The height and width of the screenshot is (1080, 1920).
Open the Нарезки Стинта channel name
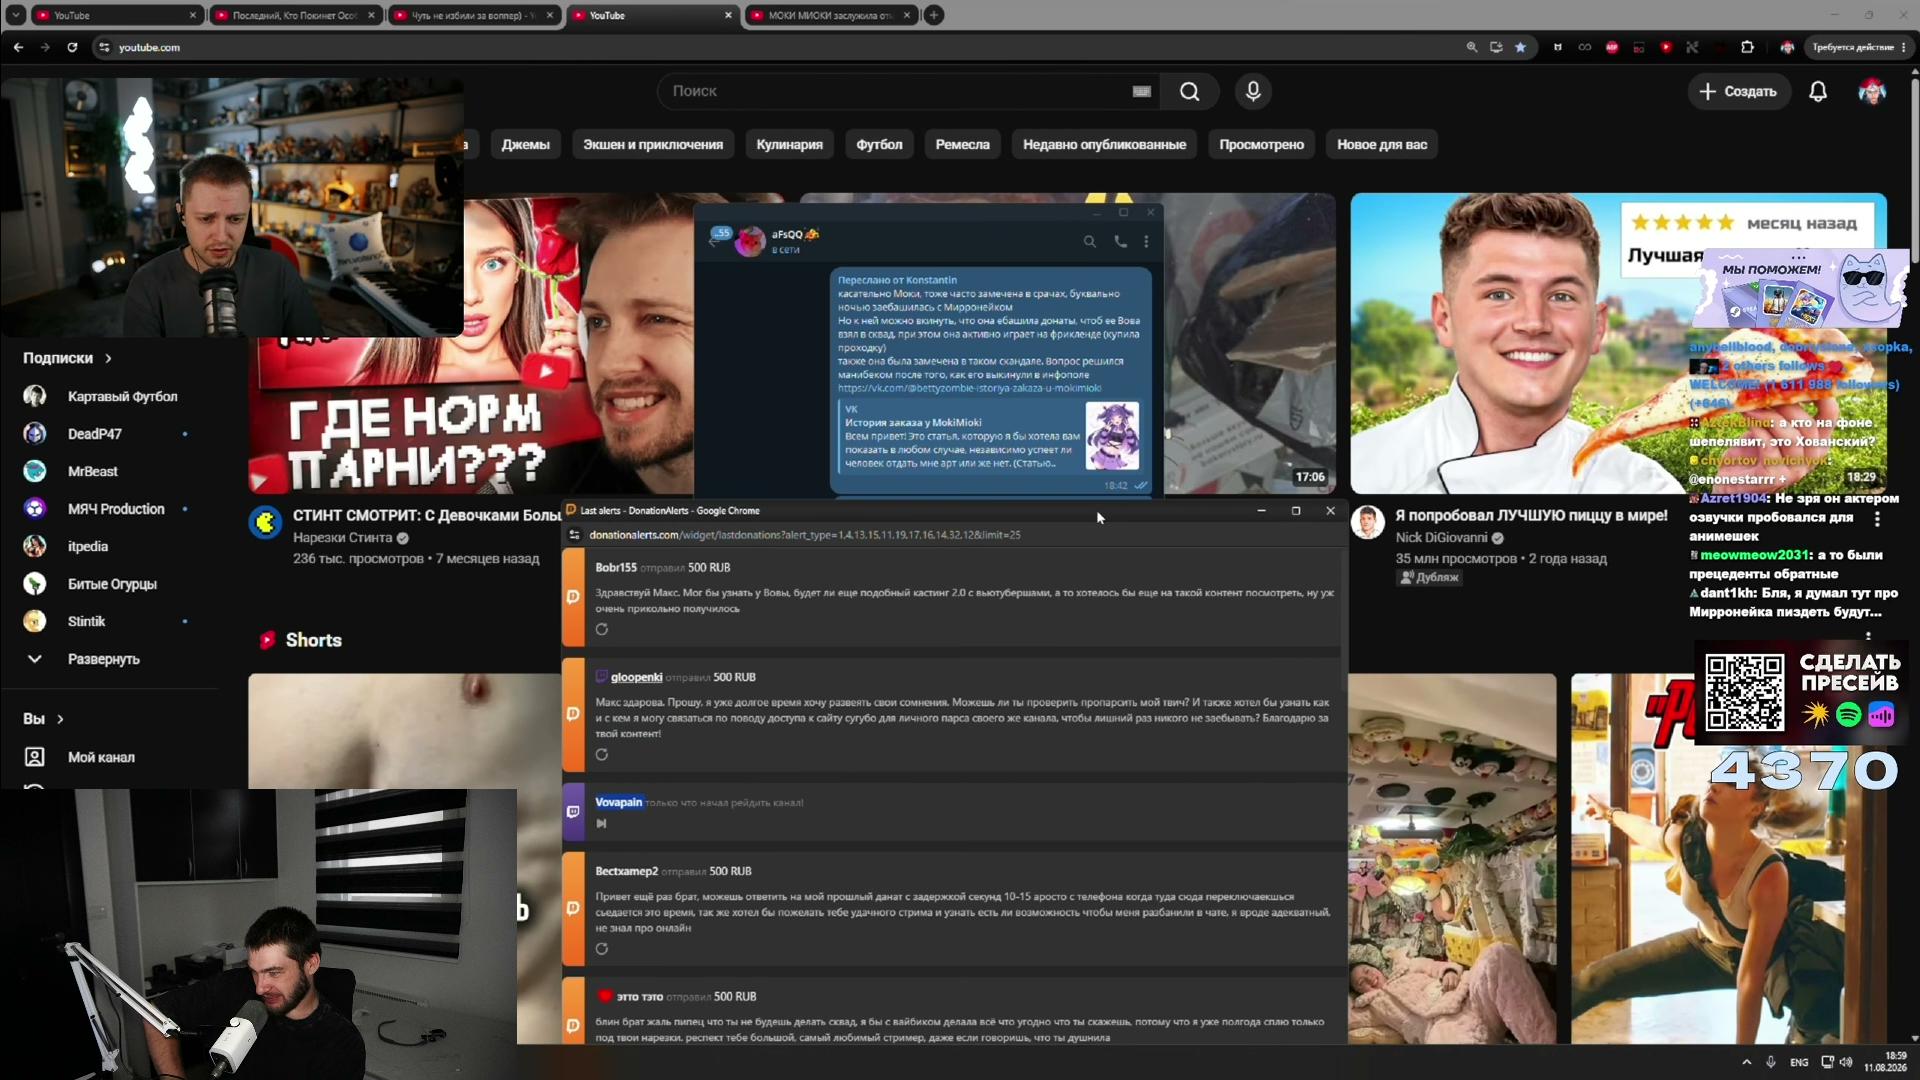(x=342, y=538)
